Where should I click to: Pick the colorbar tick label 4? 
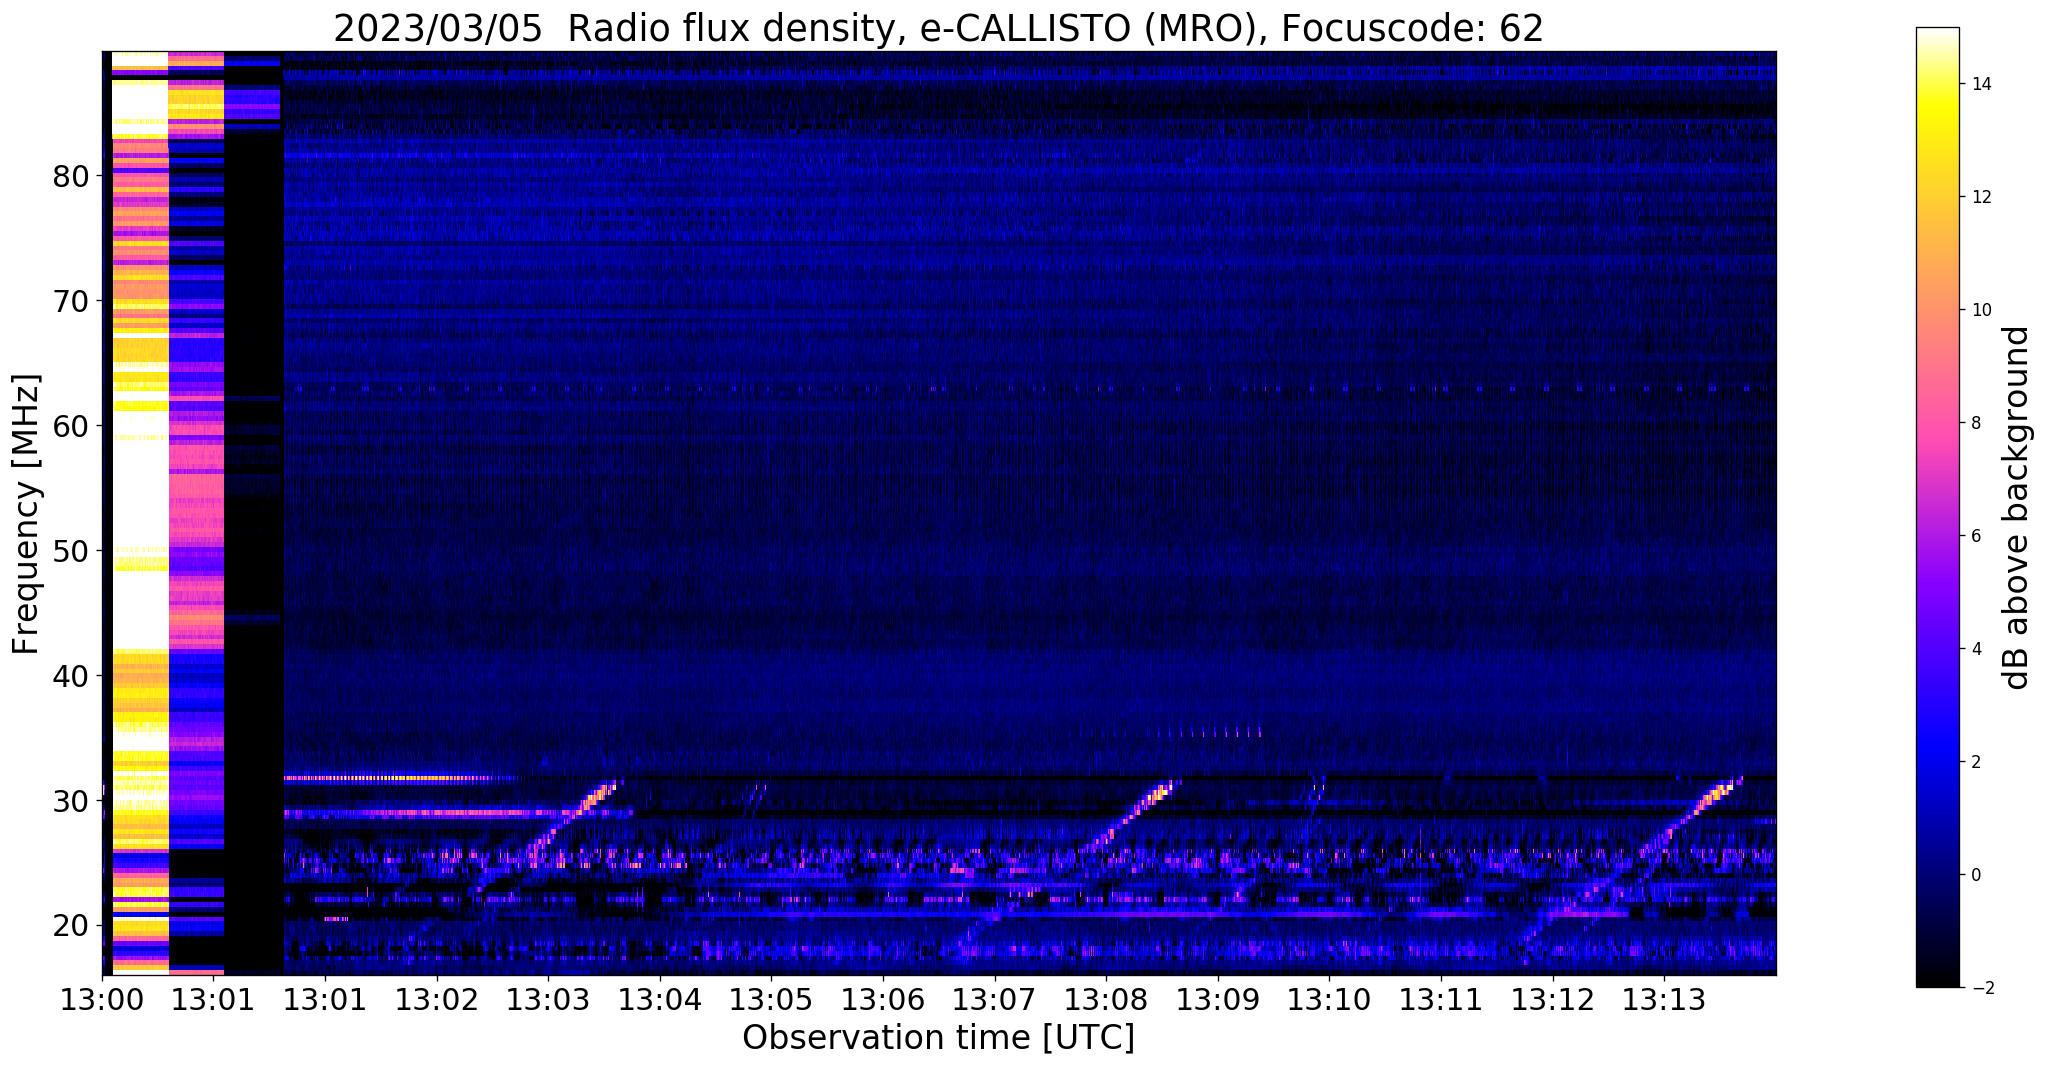tap(1975, 649)
